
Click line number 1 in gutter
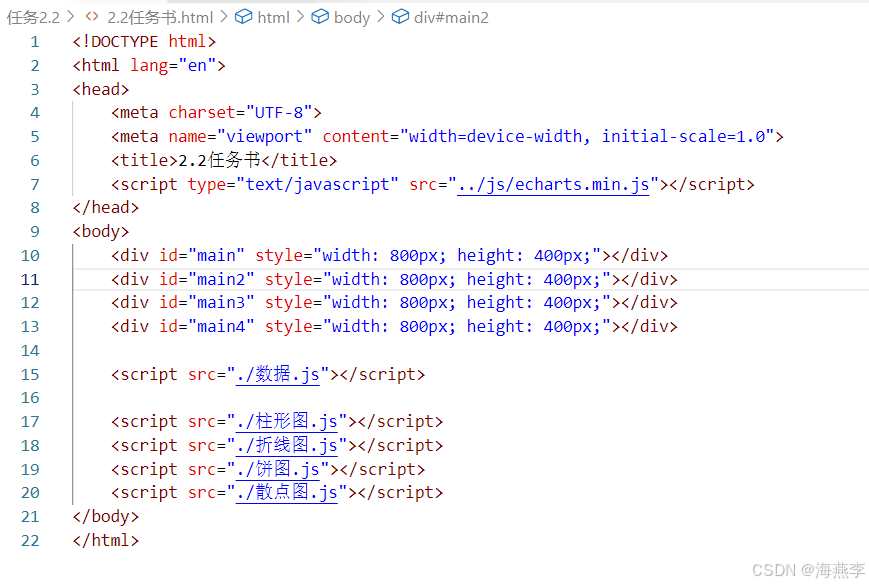[35, 42]
